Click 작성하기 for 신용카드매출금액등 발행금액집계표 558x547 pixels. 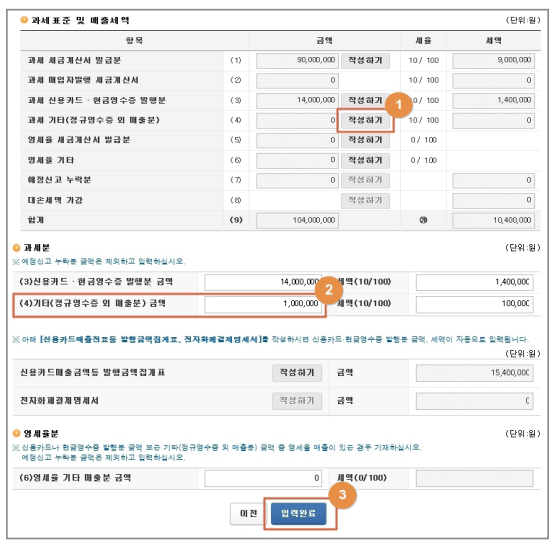click(297, 373)
